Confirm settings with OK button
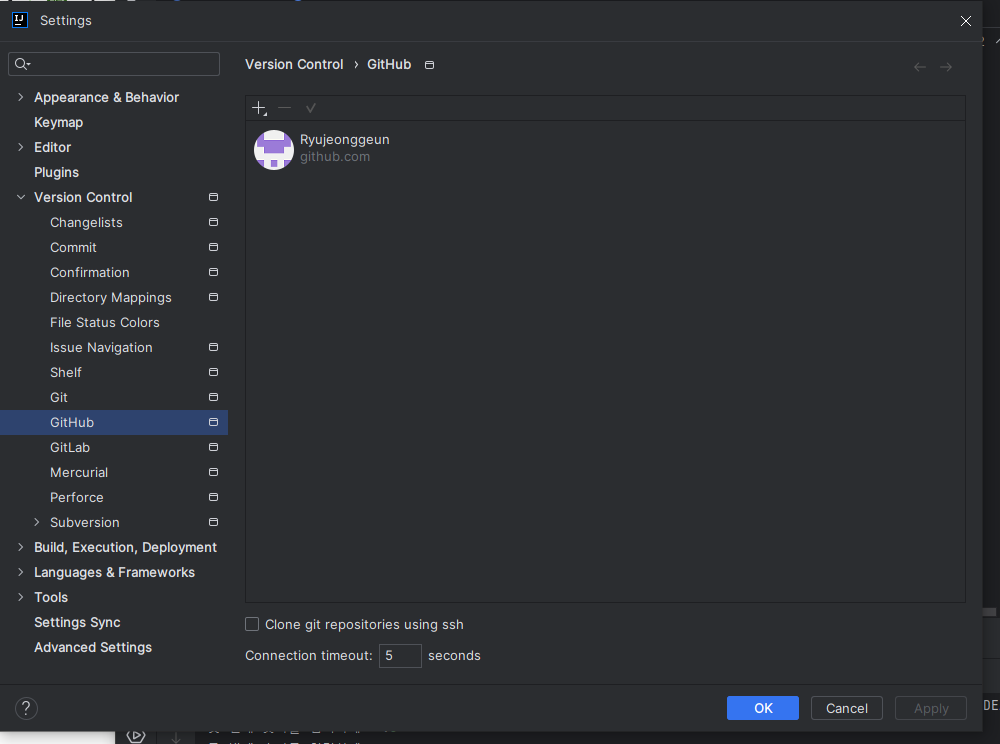The width and height of the screenshot is (1000, 744). click(763, 708)
